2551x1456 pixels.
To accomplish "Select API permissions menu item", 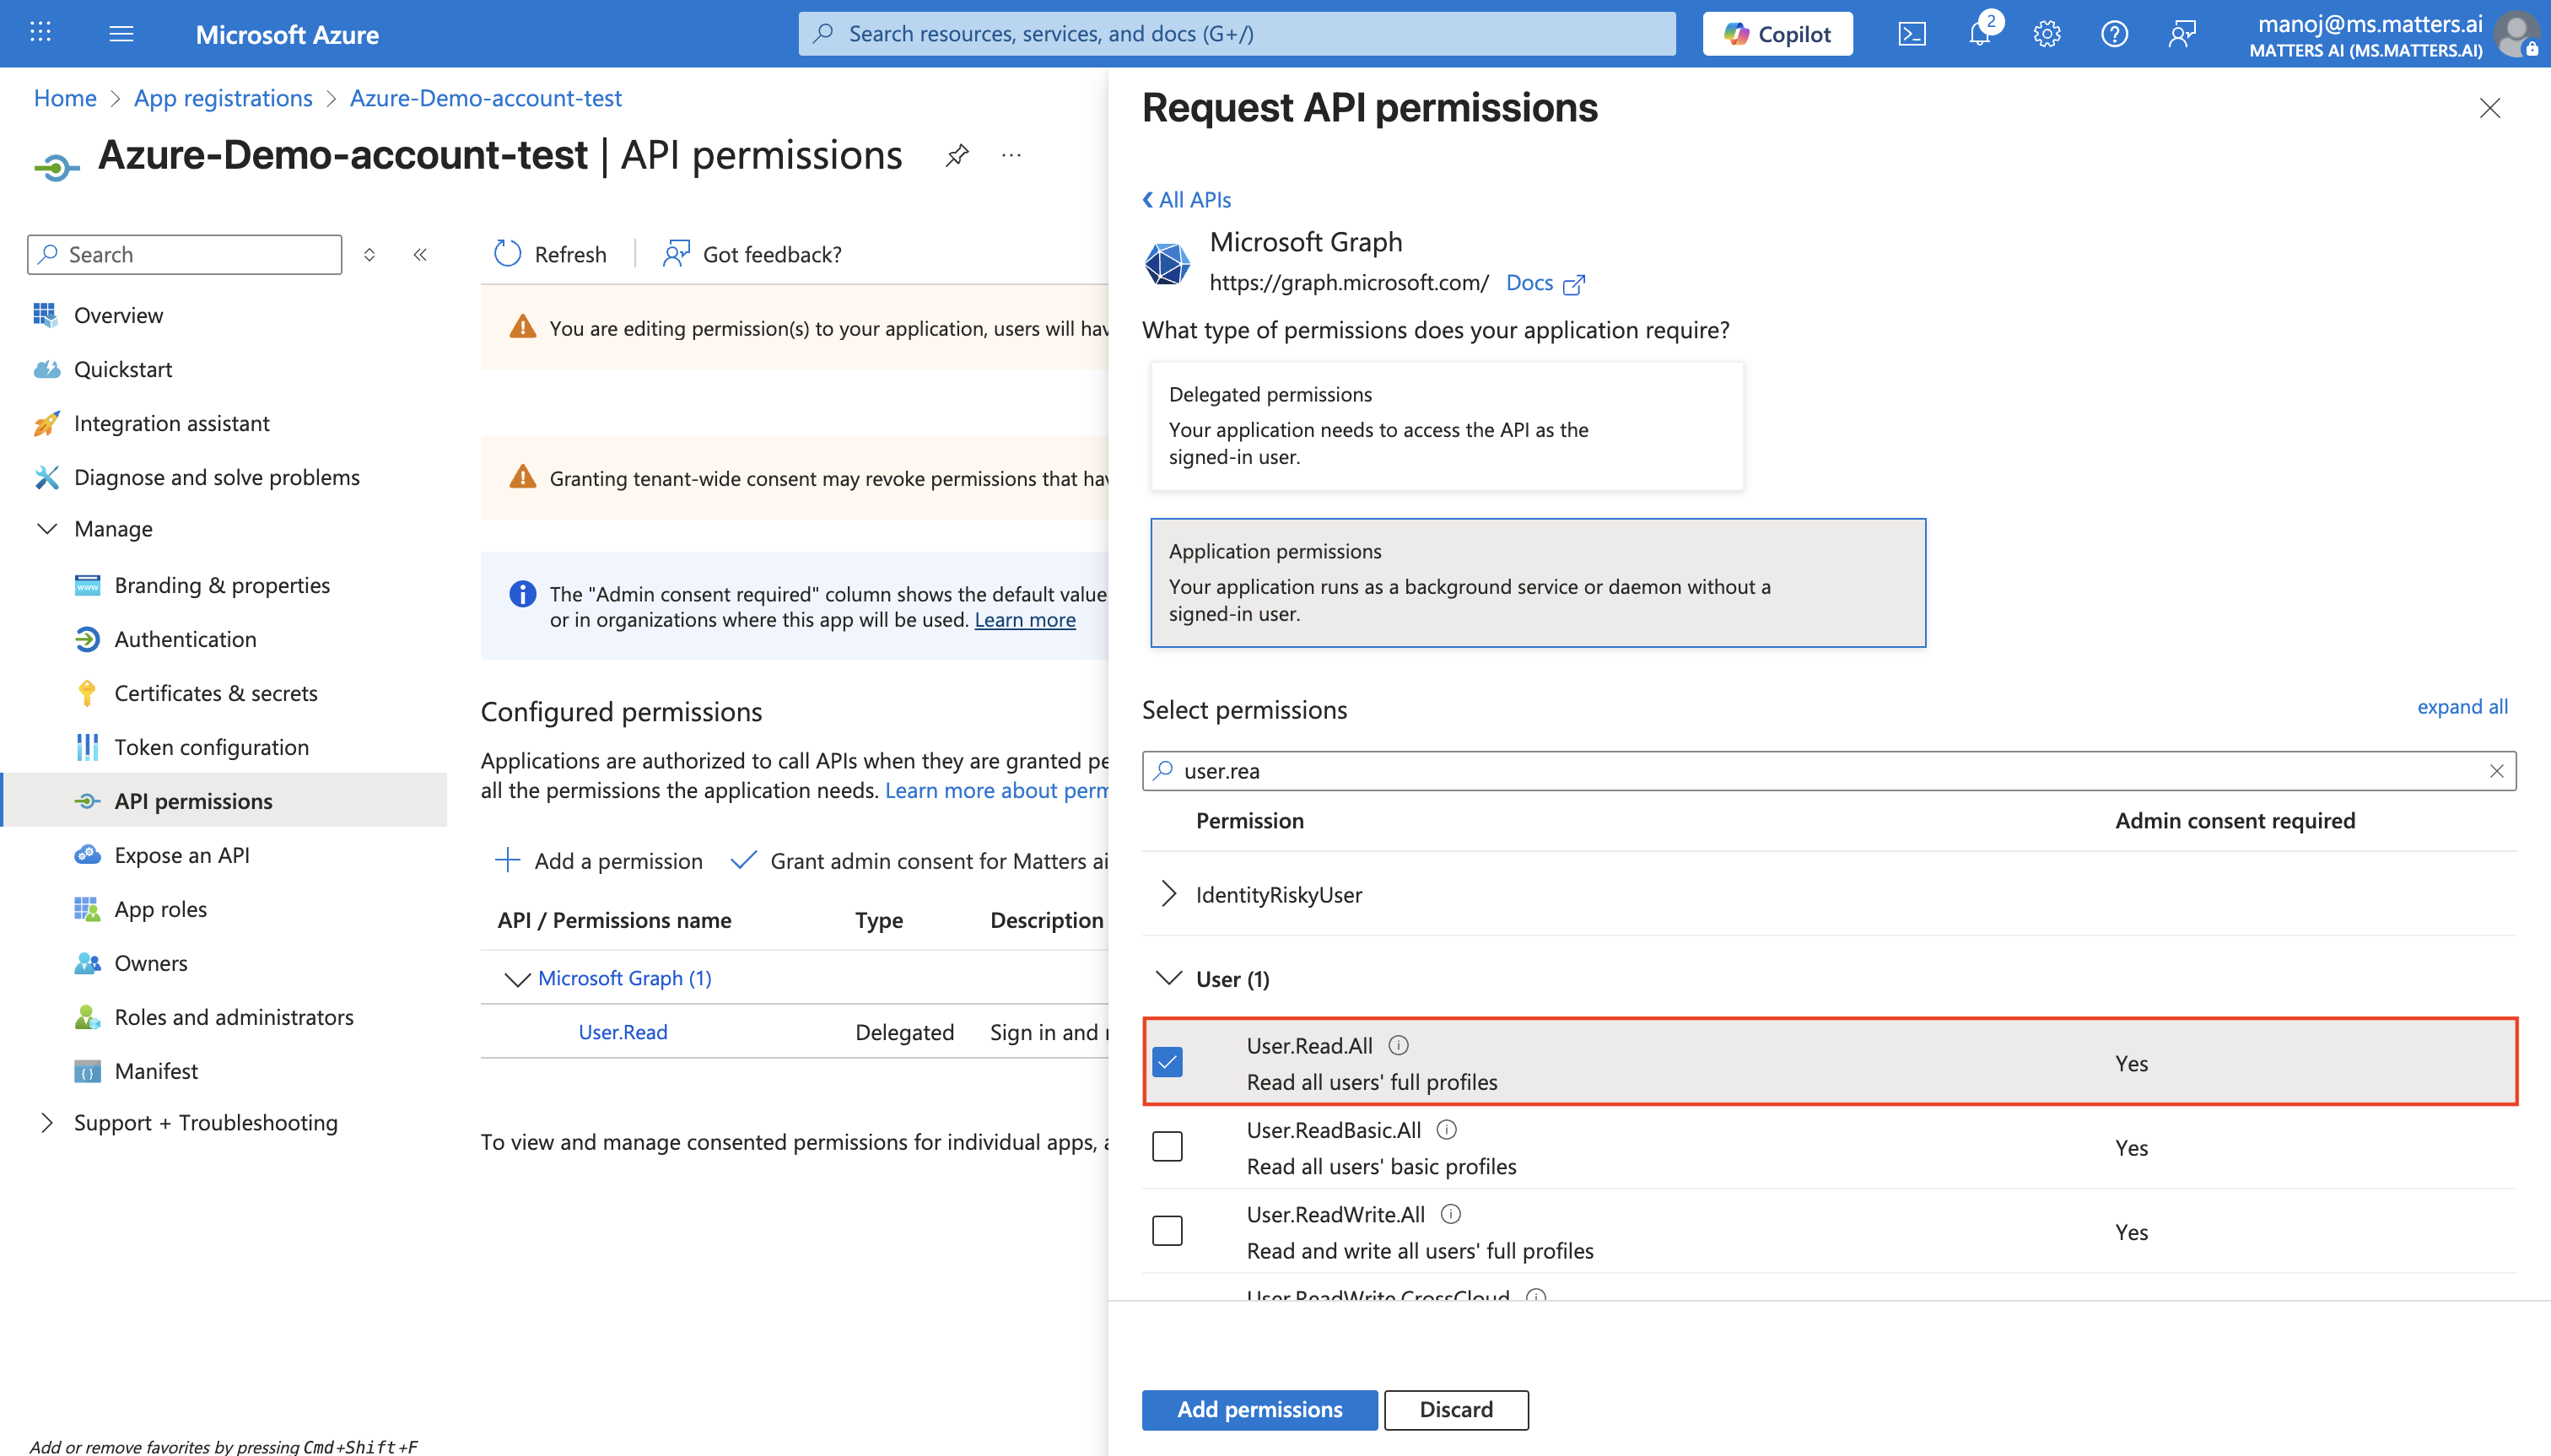I will click(223, 801).
